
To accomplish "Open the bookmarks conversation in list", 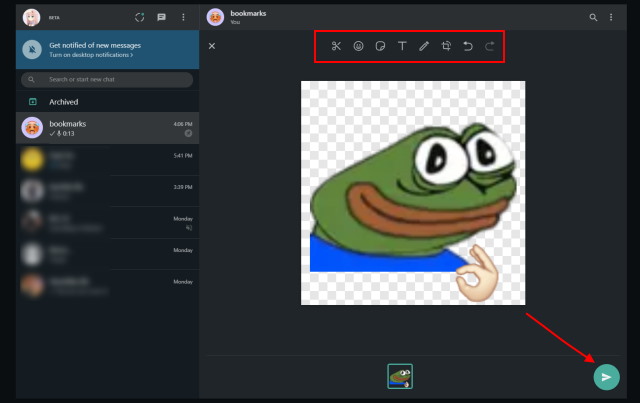I will point(107,128).
